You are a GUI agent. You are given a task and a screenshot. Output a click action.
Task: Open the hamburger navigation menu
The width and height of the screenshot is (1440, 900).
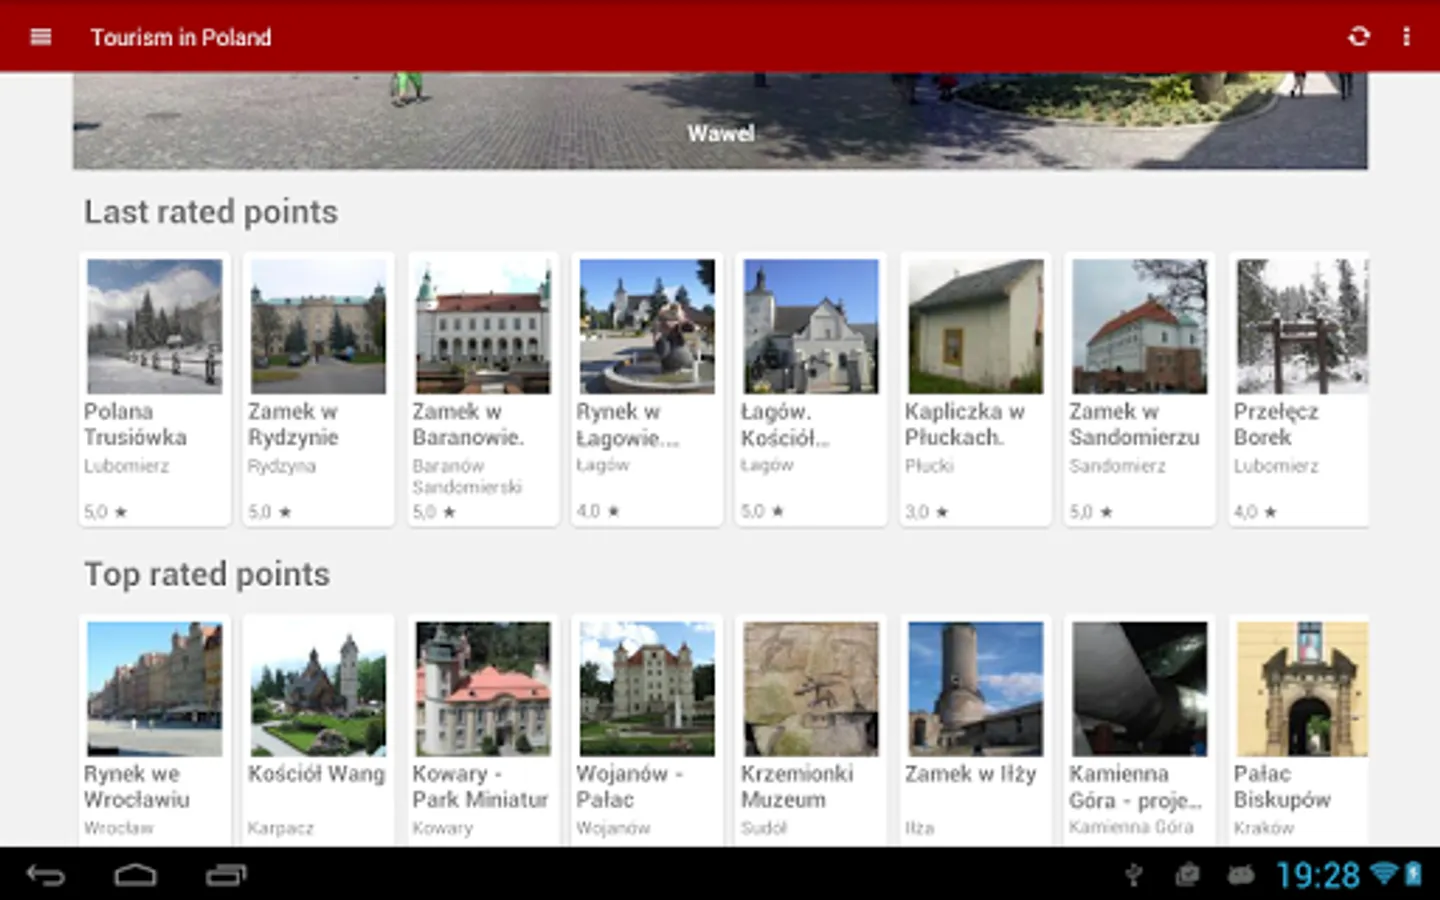(x=41, y=37)
